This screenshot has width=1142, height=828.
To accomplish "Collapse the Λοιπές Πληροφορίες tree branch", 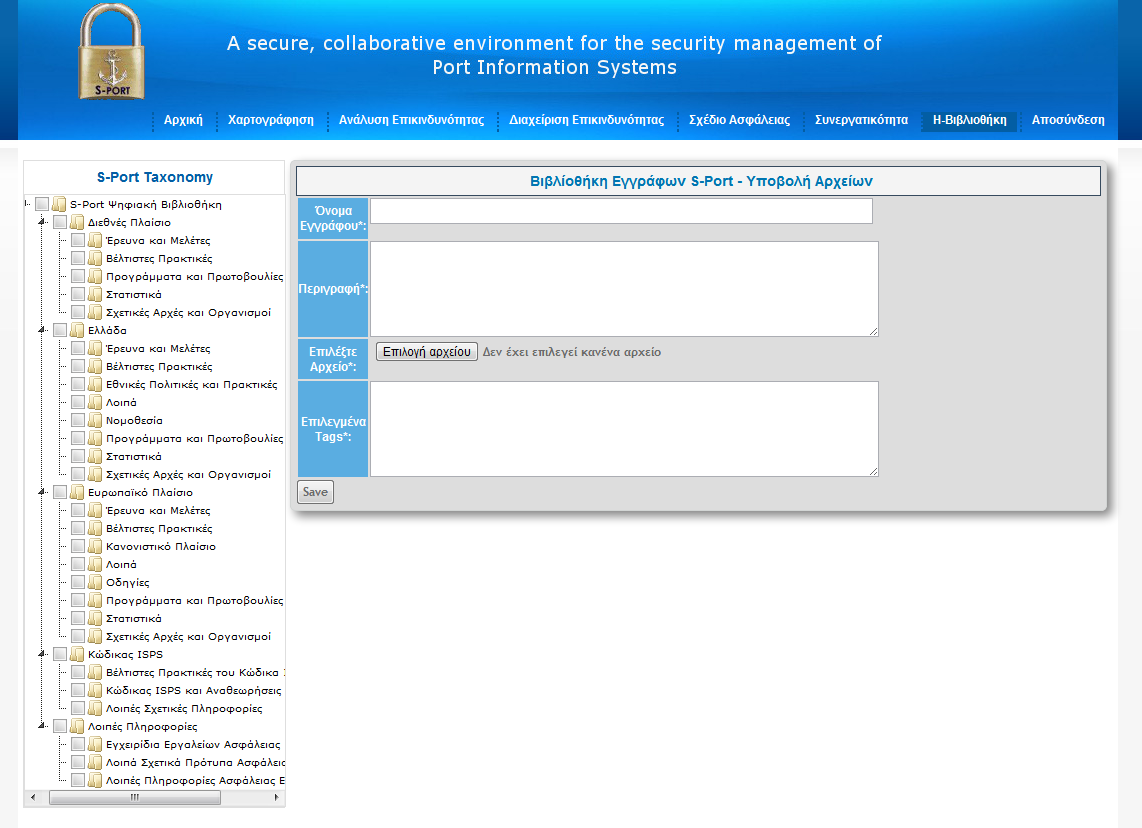I will tap(42, 726).
